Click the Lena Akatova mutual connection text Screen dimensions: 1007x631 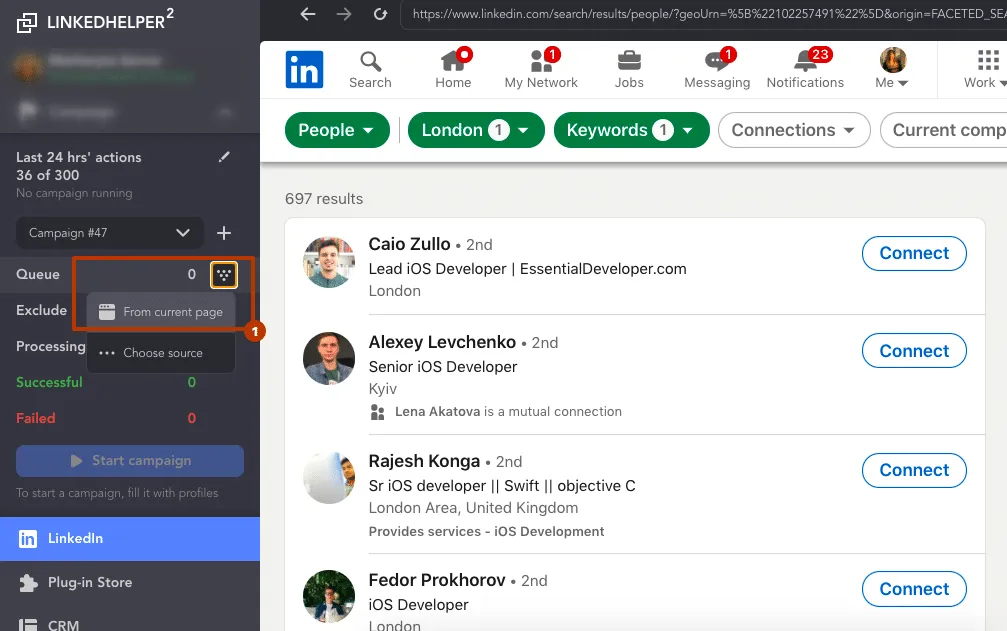508,412
